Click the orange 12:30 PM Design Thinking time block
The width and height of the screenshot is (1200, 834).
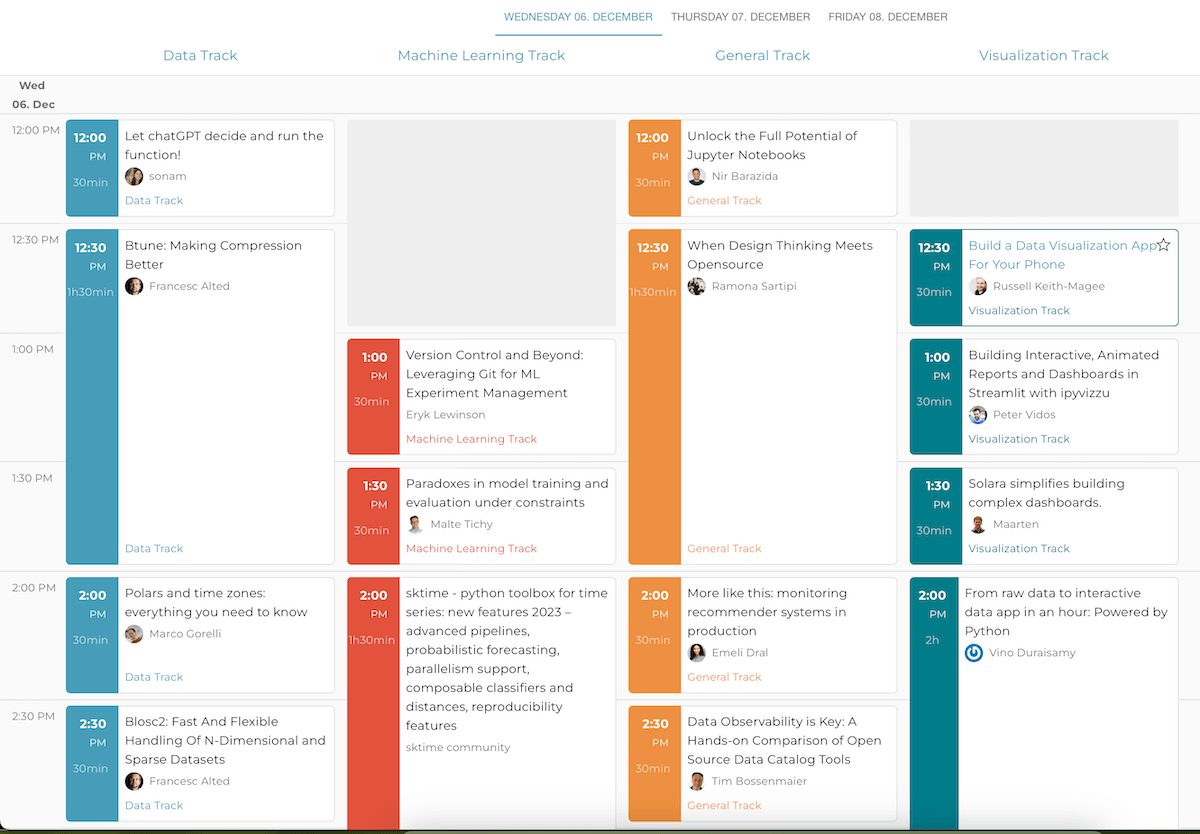pyautogui.click(x=654, y=397)
